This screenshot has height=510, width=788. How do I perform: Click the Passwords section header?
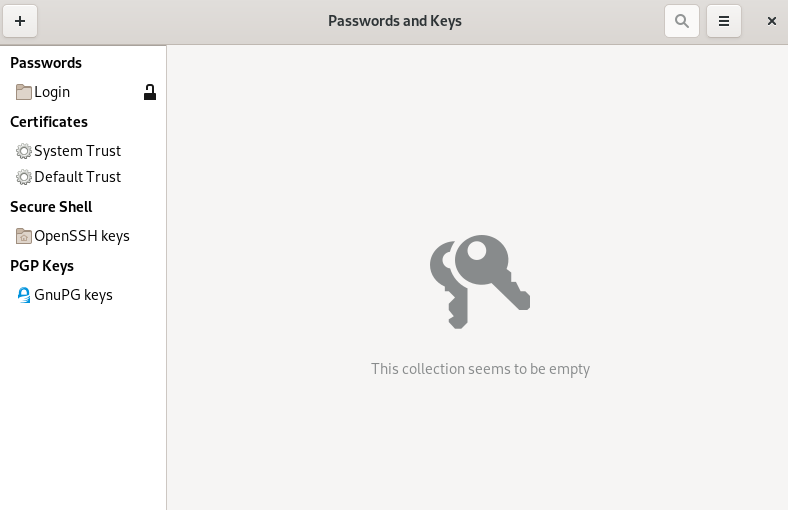(x=46, y=63)
